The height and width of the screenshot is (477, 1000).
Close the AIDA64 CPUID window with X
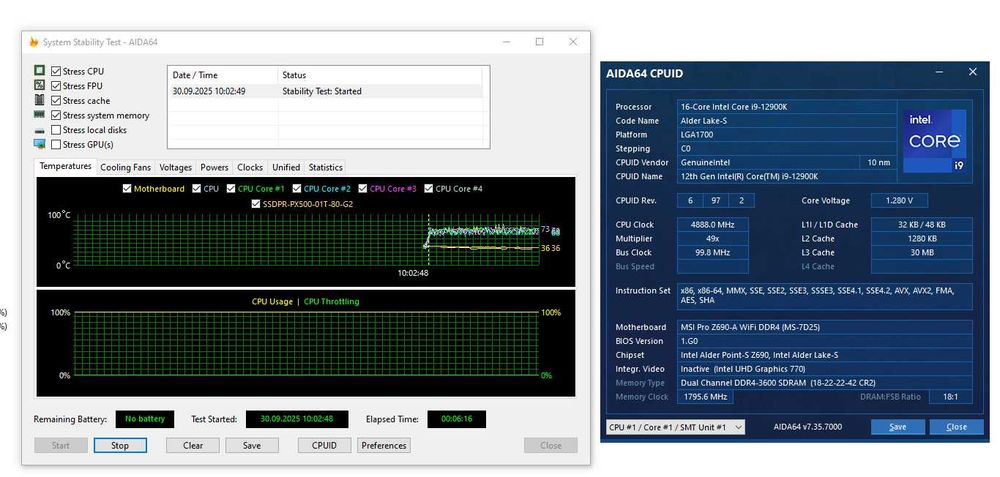(973, 72)
